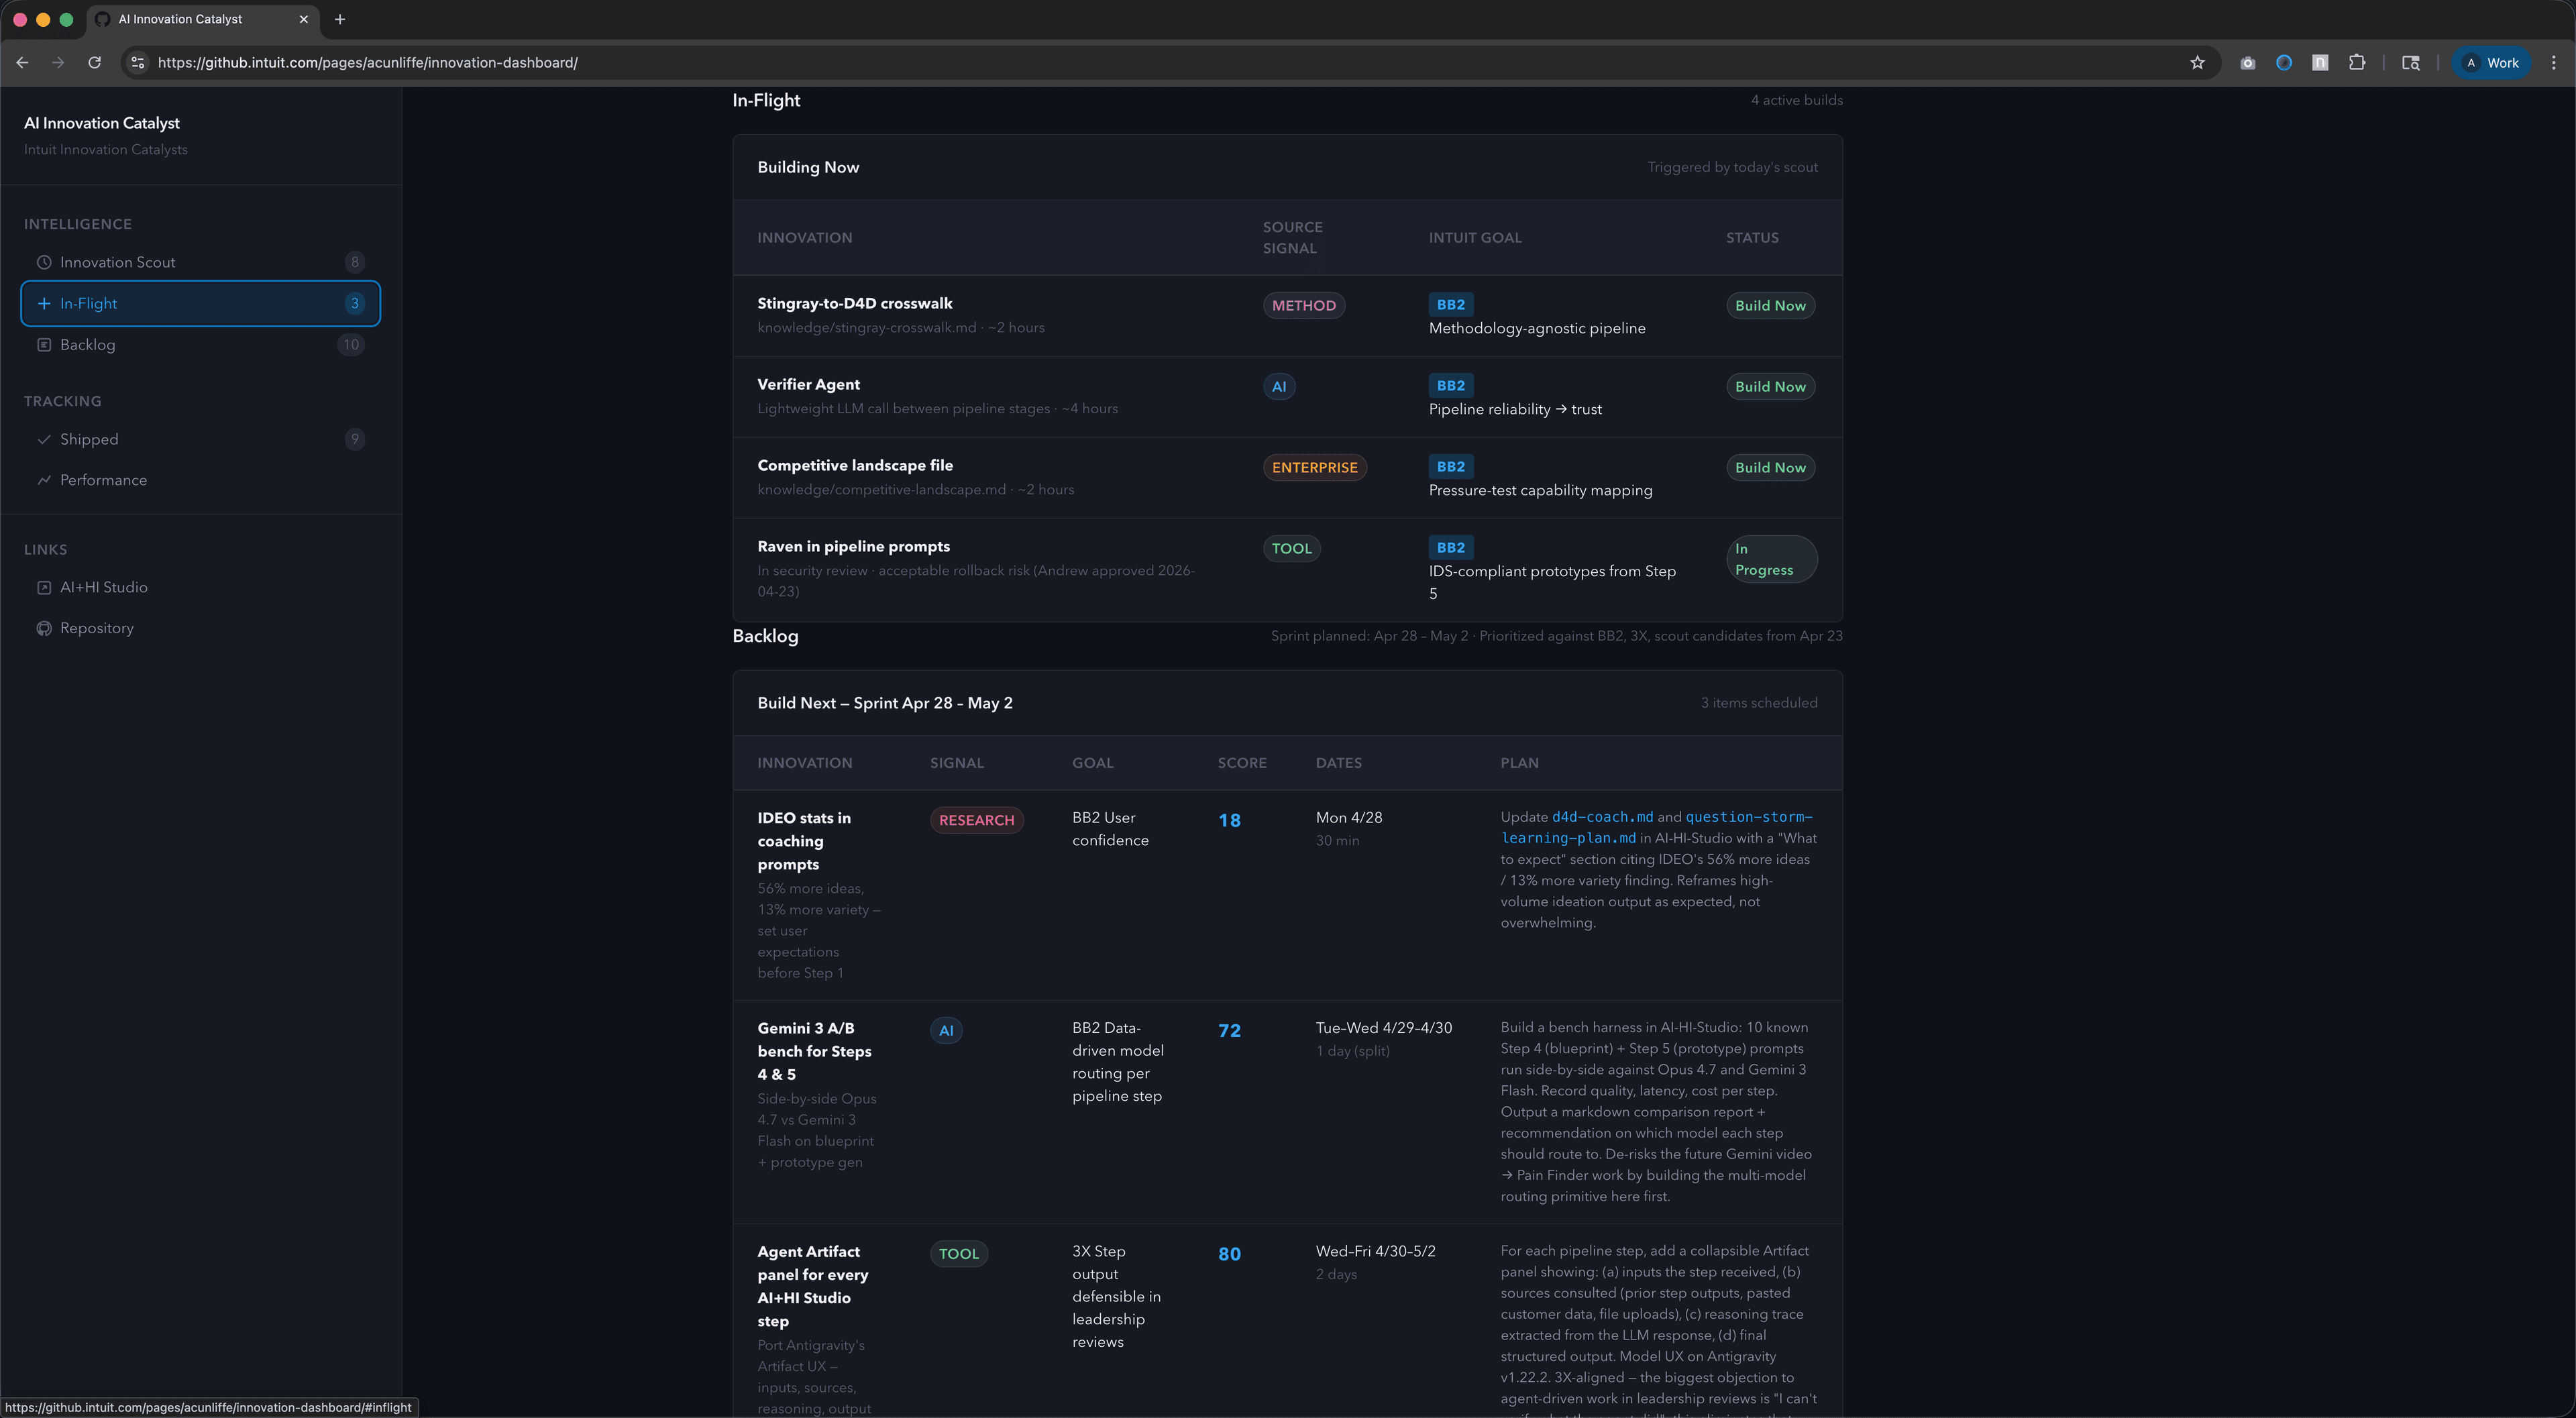Click the ENTERPRISE source signal tag
2576x1418 pixels.
[1315, 467]
